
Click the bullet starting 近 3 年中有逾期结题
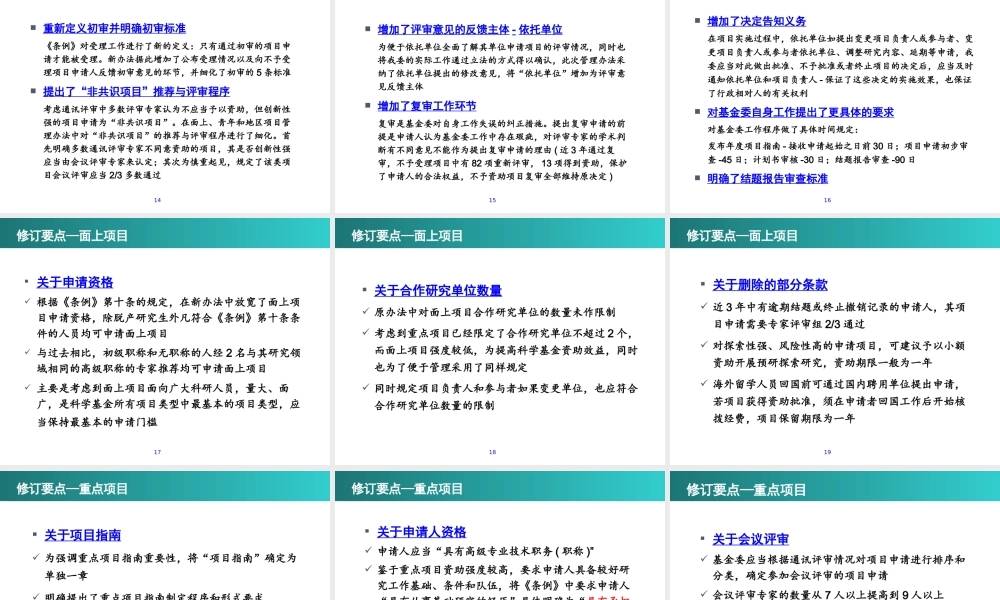point(839,316)
